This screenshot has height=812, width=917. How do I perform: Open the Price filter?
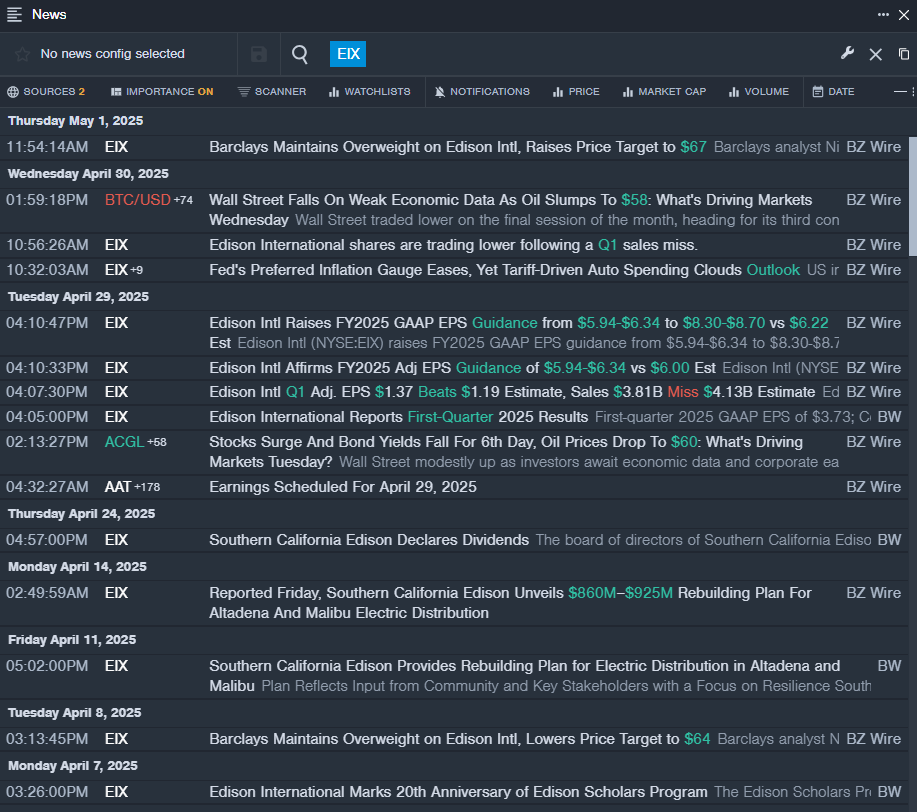coord(576,92)
